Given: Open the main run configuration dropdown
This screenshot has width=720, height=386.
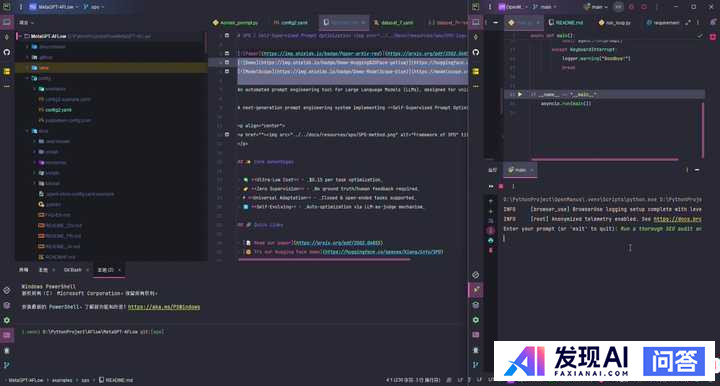Looking at the screenshot, I should click(x=596, y=7).
